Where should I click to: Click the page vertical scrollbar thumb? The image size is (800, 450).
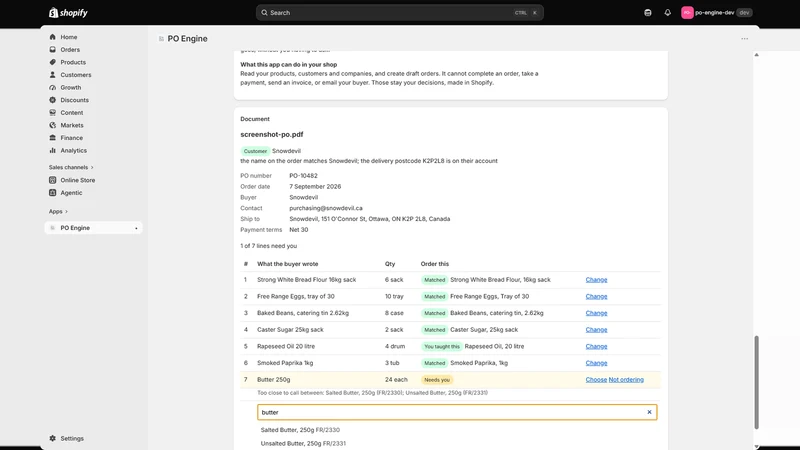pos(756,382)
